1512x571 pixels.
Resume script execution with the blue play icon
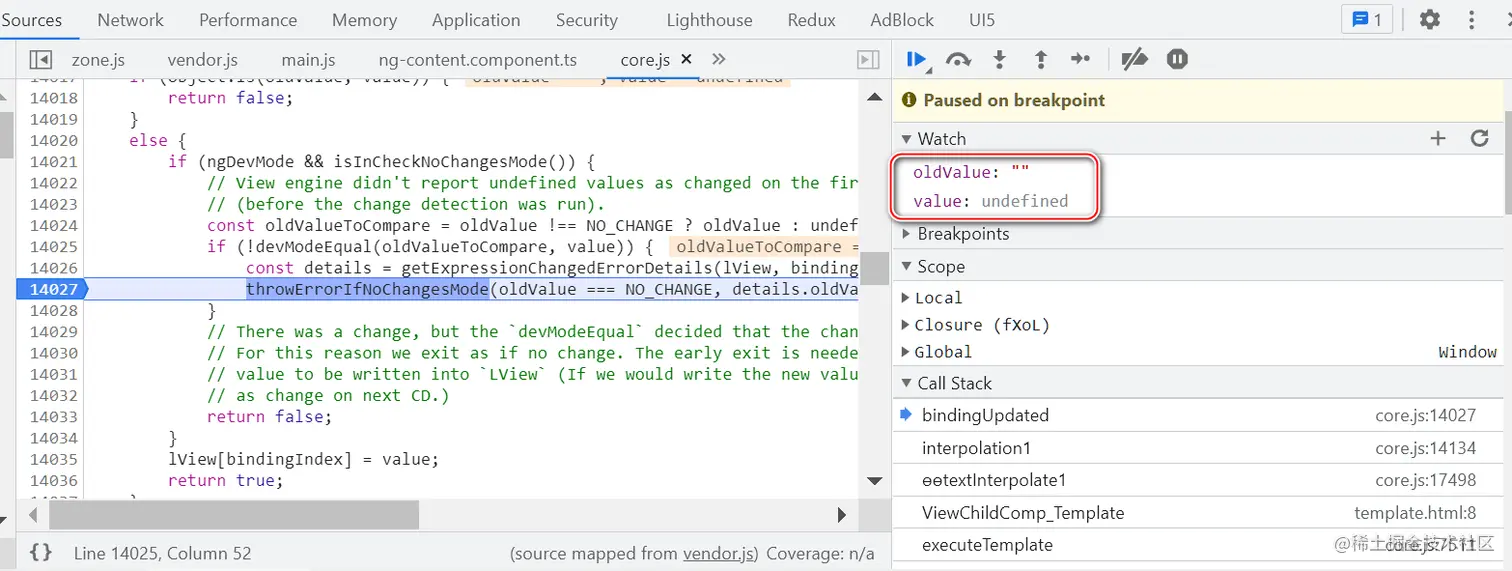916,60
